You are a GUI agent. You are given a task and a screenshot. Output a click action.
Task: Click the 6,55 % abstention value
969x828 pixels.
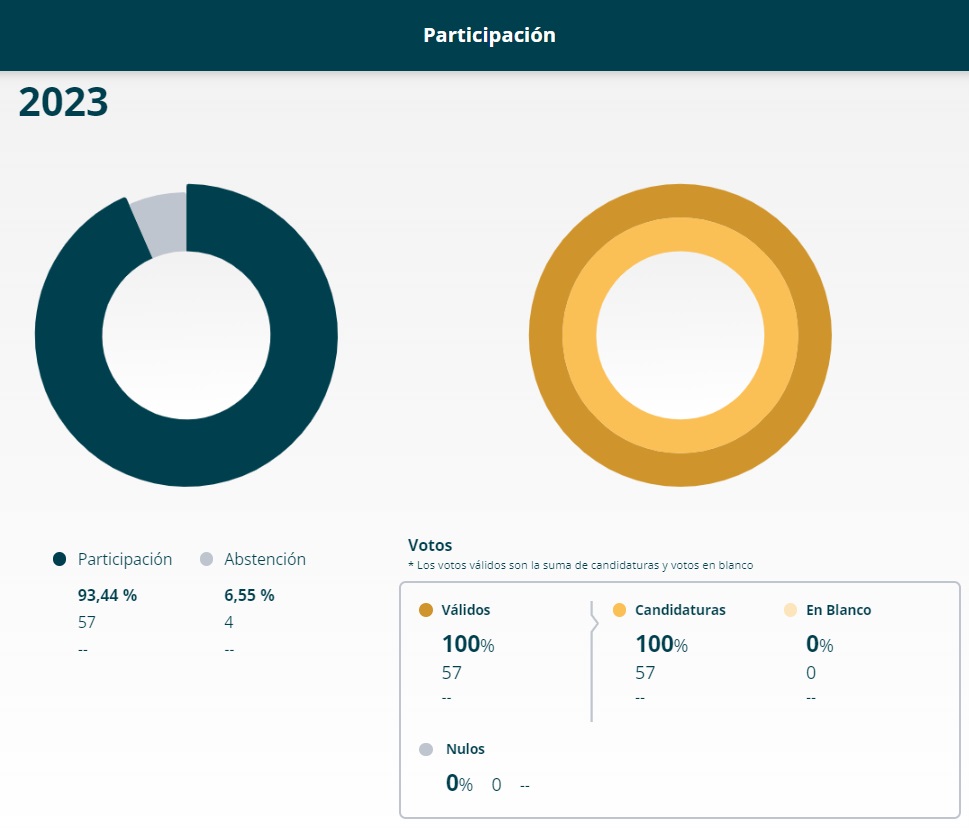249,595
